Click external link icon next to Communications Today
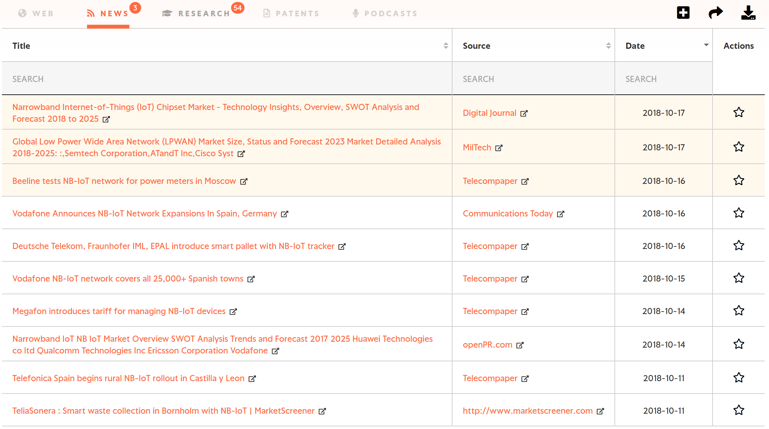This screenshot has height=429, width=769. coord(561,214)
